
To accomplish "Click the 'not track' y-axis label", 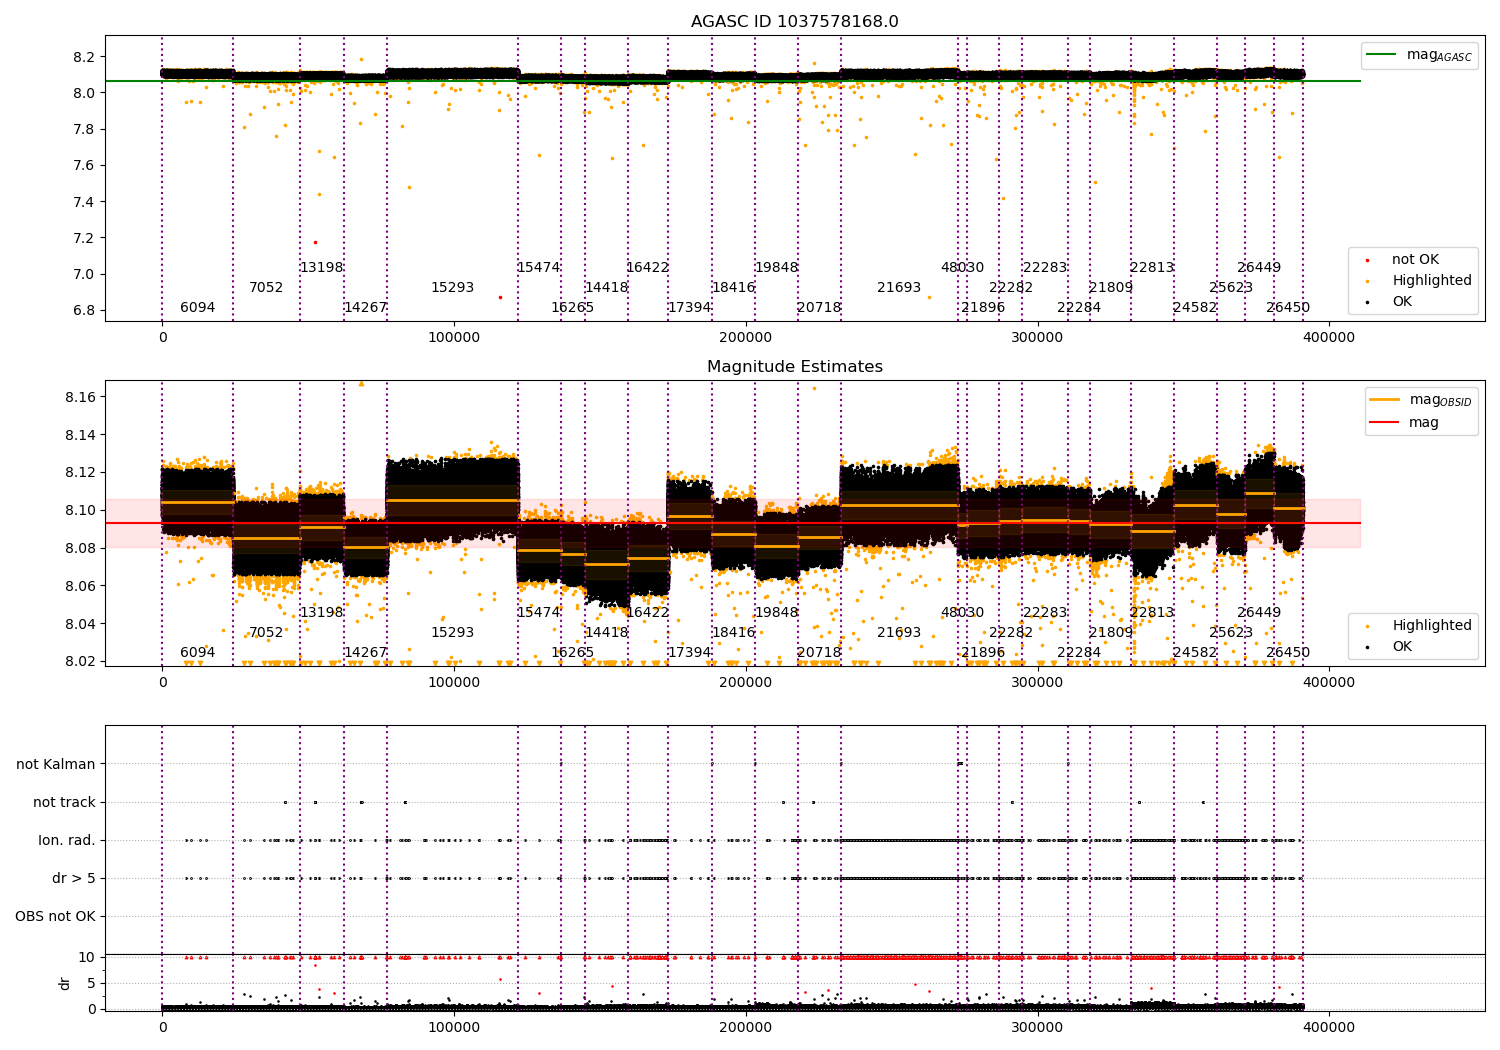I will coord(64,803).
